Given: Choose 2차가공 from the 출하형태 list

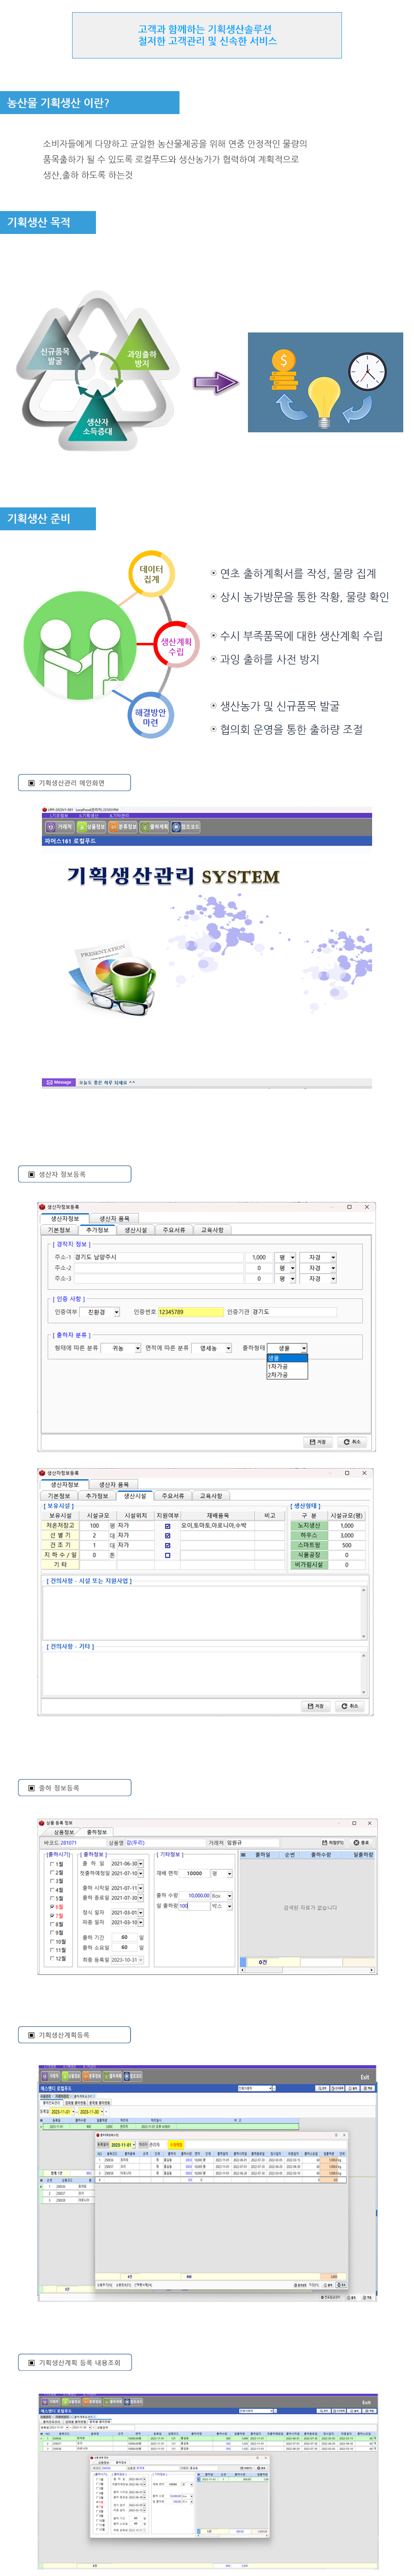Looking at the screenshot, I should click(x=287, y=1375).
